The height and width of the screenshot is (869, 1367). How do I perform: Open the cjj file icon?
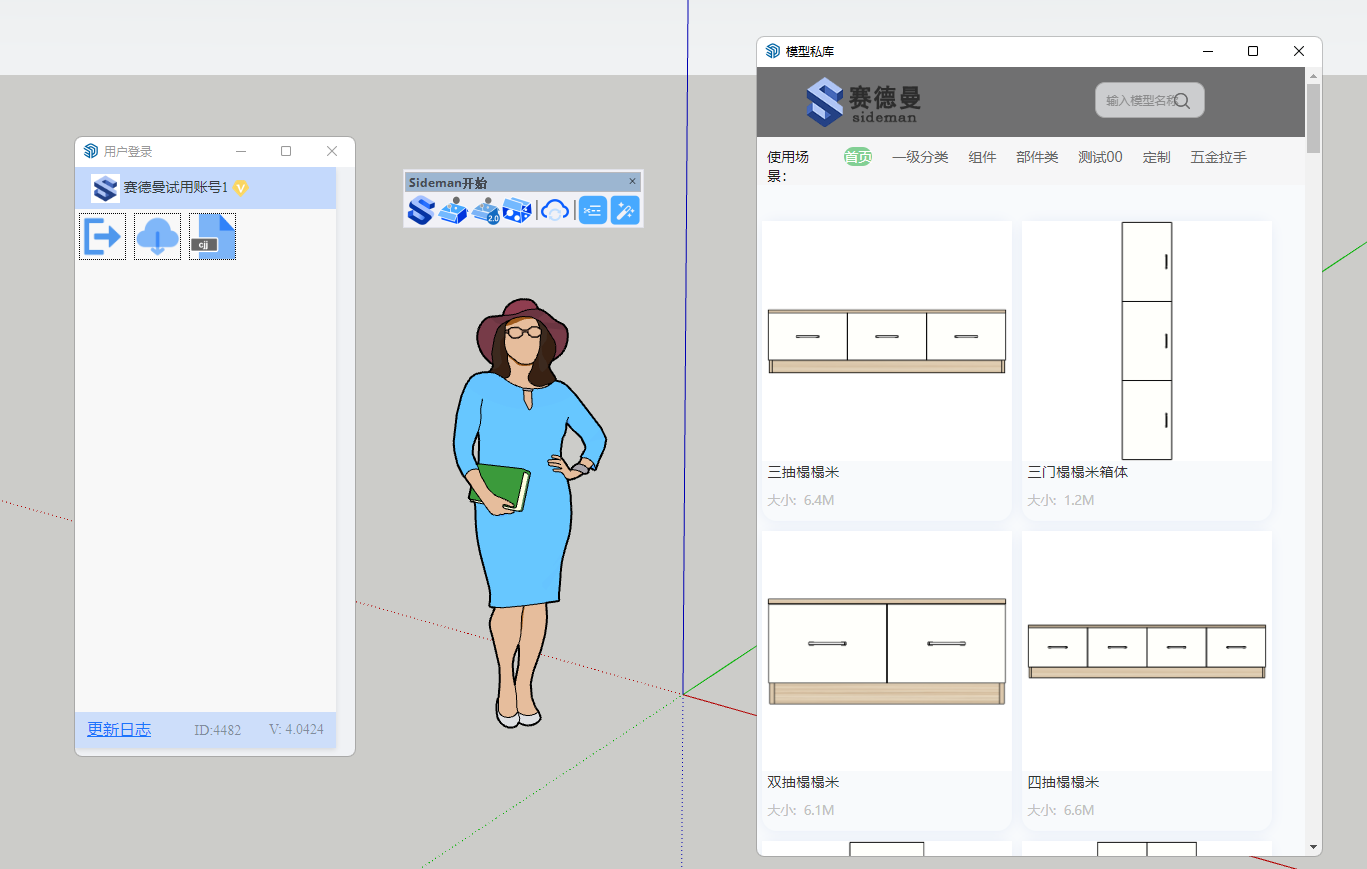212,237
